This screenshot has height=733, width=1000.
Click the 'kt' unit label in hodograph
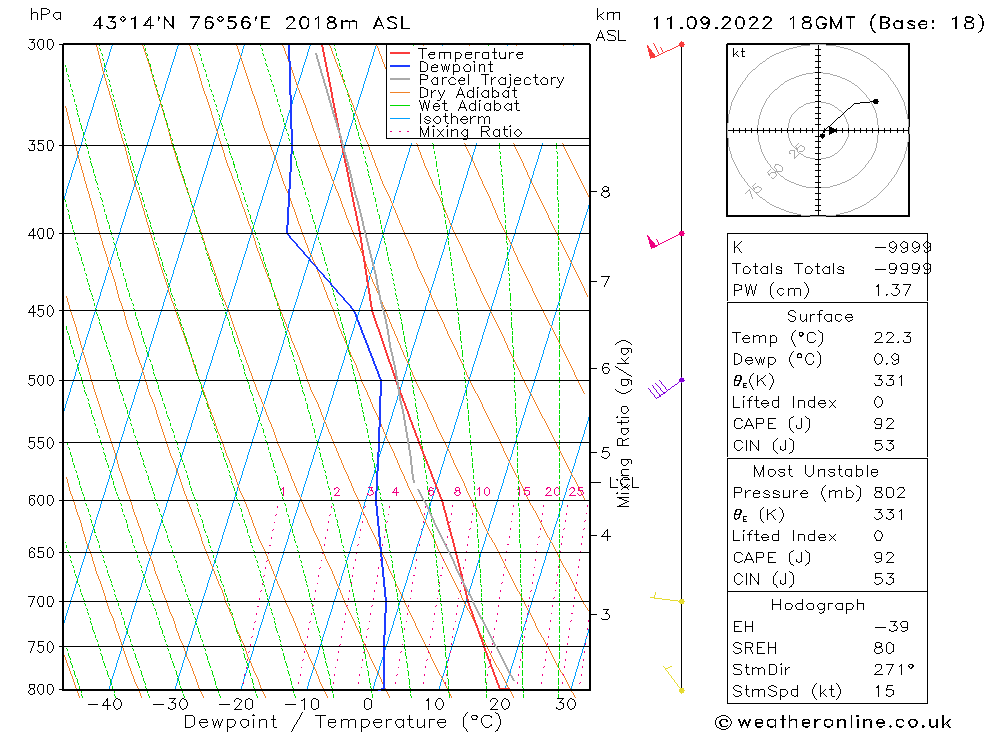(739, 53)
